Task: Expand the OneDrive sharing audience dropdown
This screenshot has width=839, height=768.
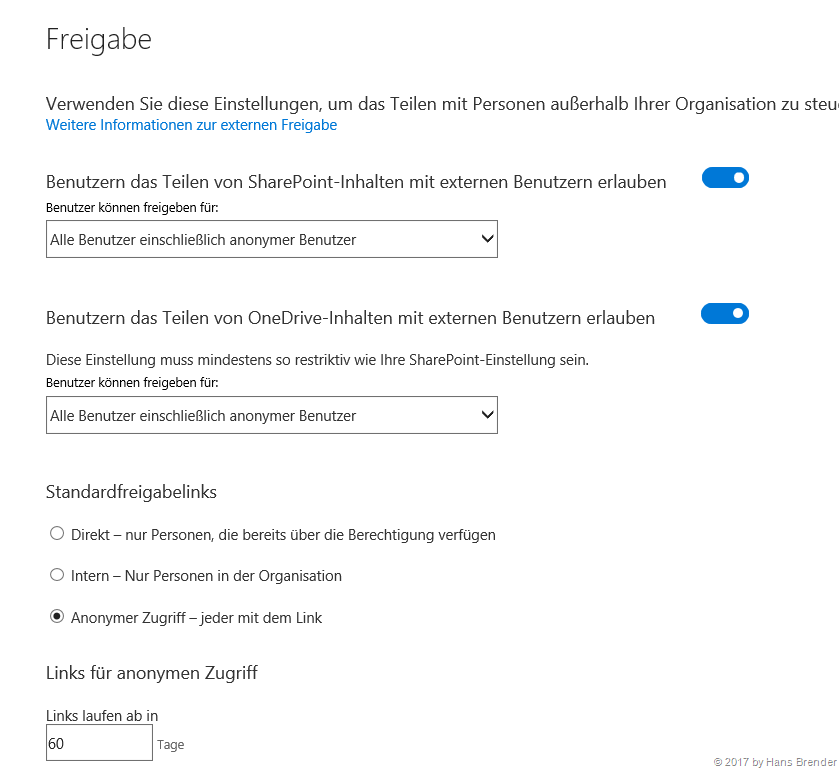Action: click(x=272, y=415)
